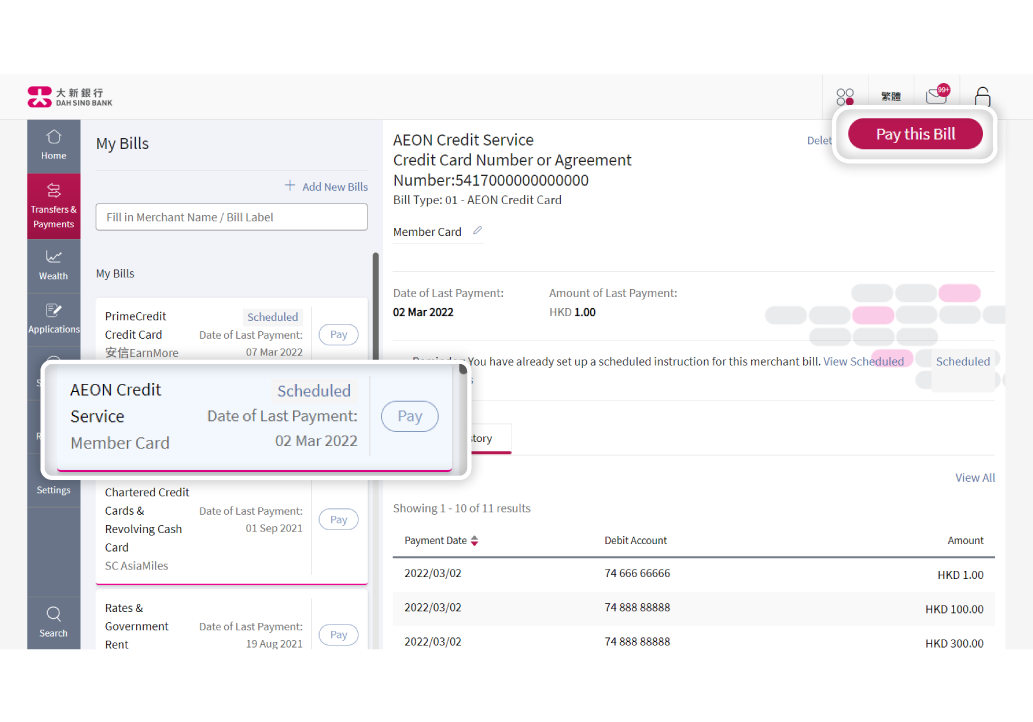The image size is (1033, 722).
Task: Open the quick menu grid icon
Action: tap(845, 97)
